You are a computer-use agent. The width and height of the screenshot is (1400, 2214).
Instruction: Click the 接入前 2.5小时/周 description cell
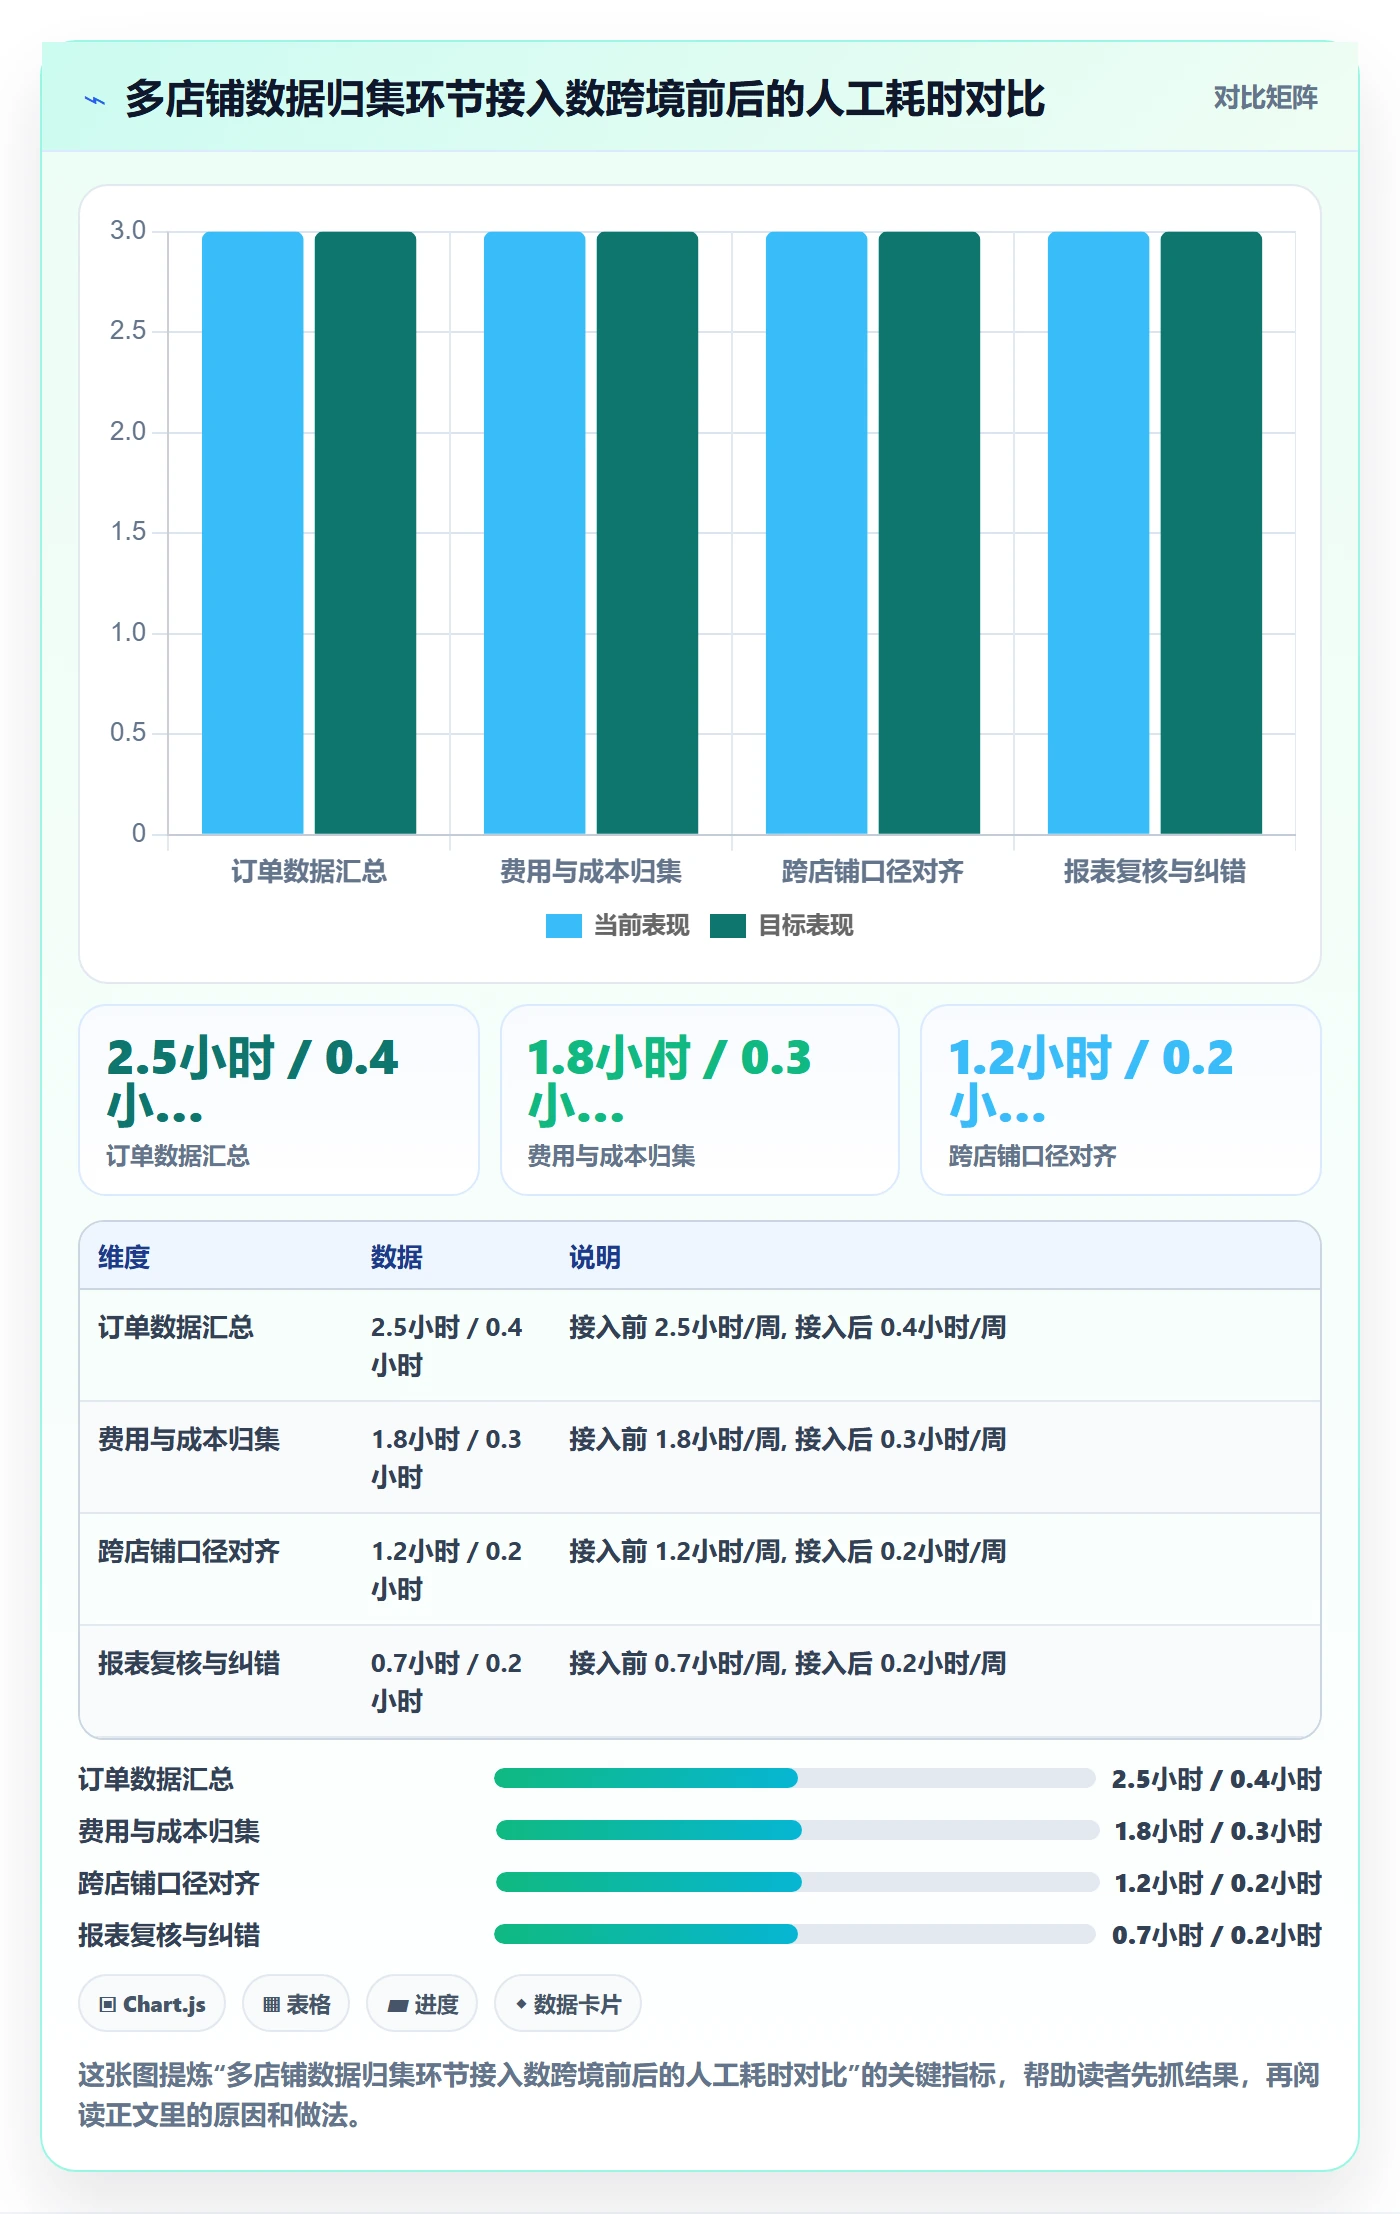(x=788, y=1327)
